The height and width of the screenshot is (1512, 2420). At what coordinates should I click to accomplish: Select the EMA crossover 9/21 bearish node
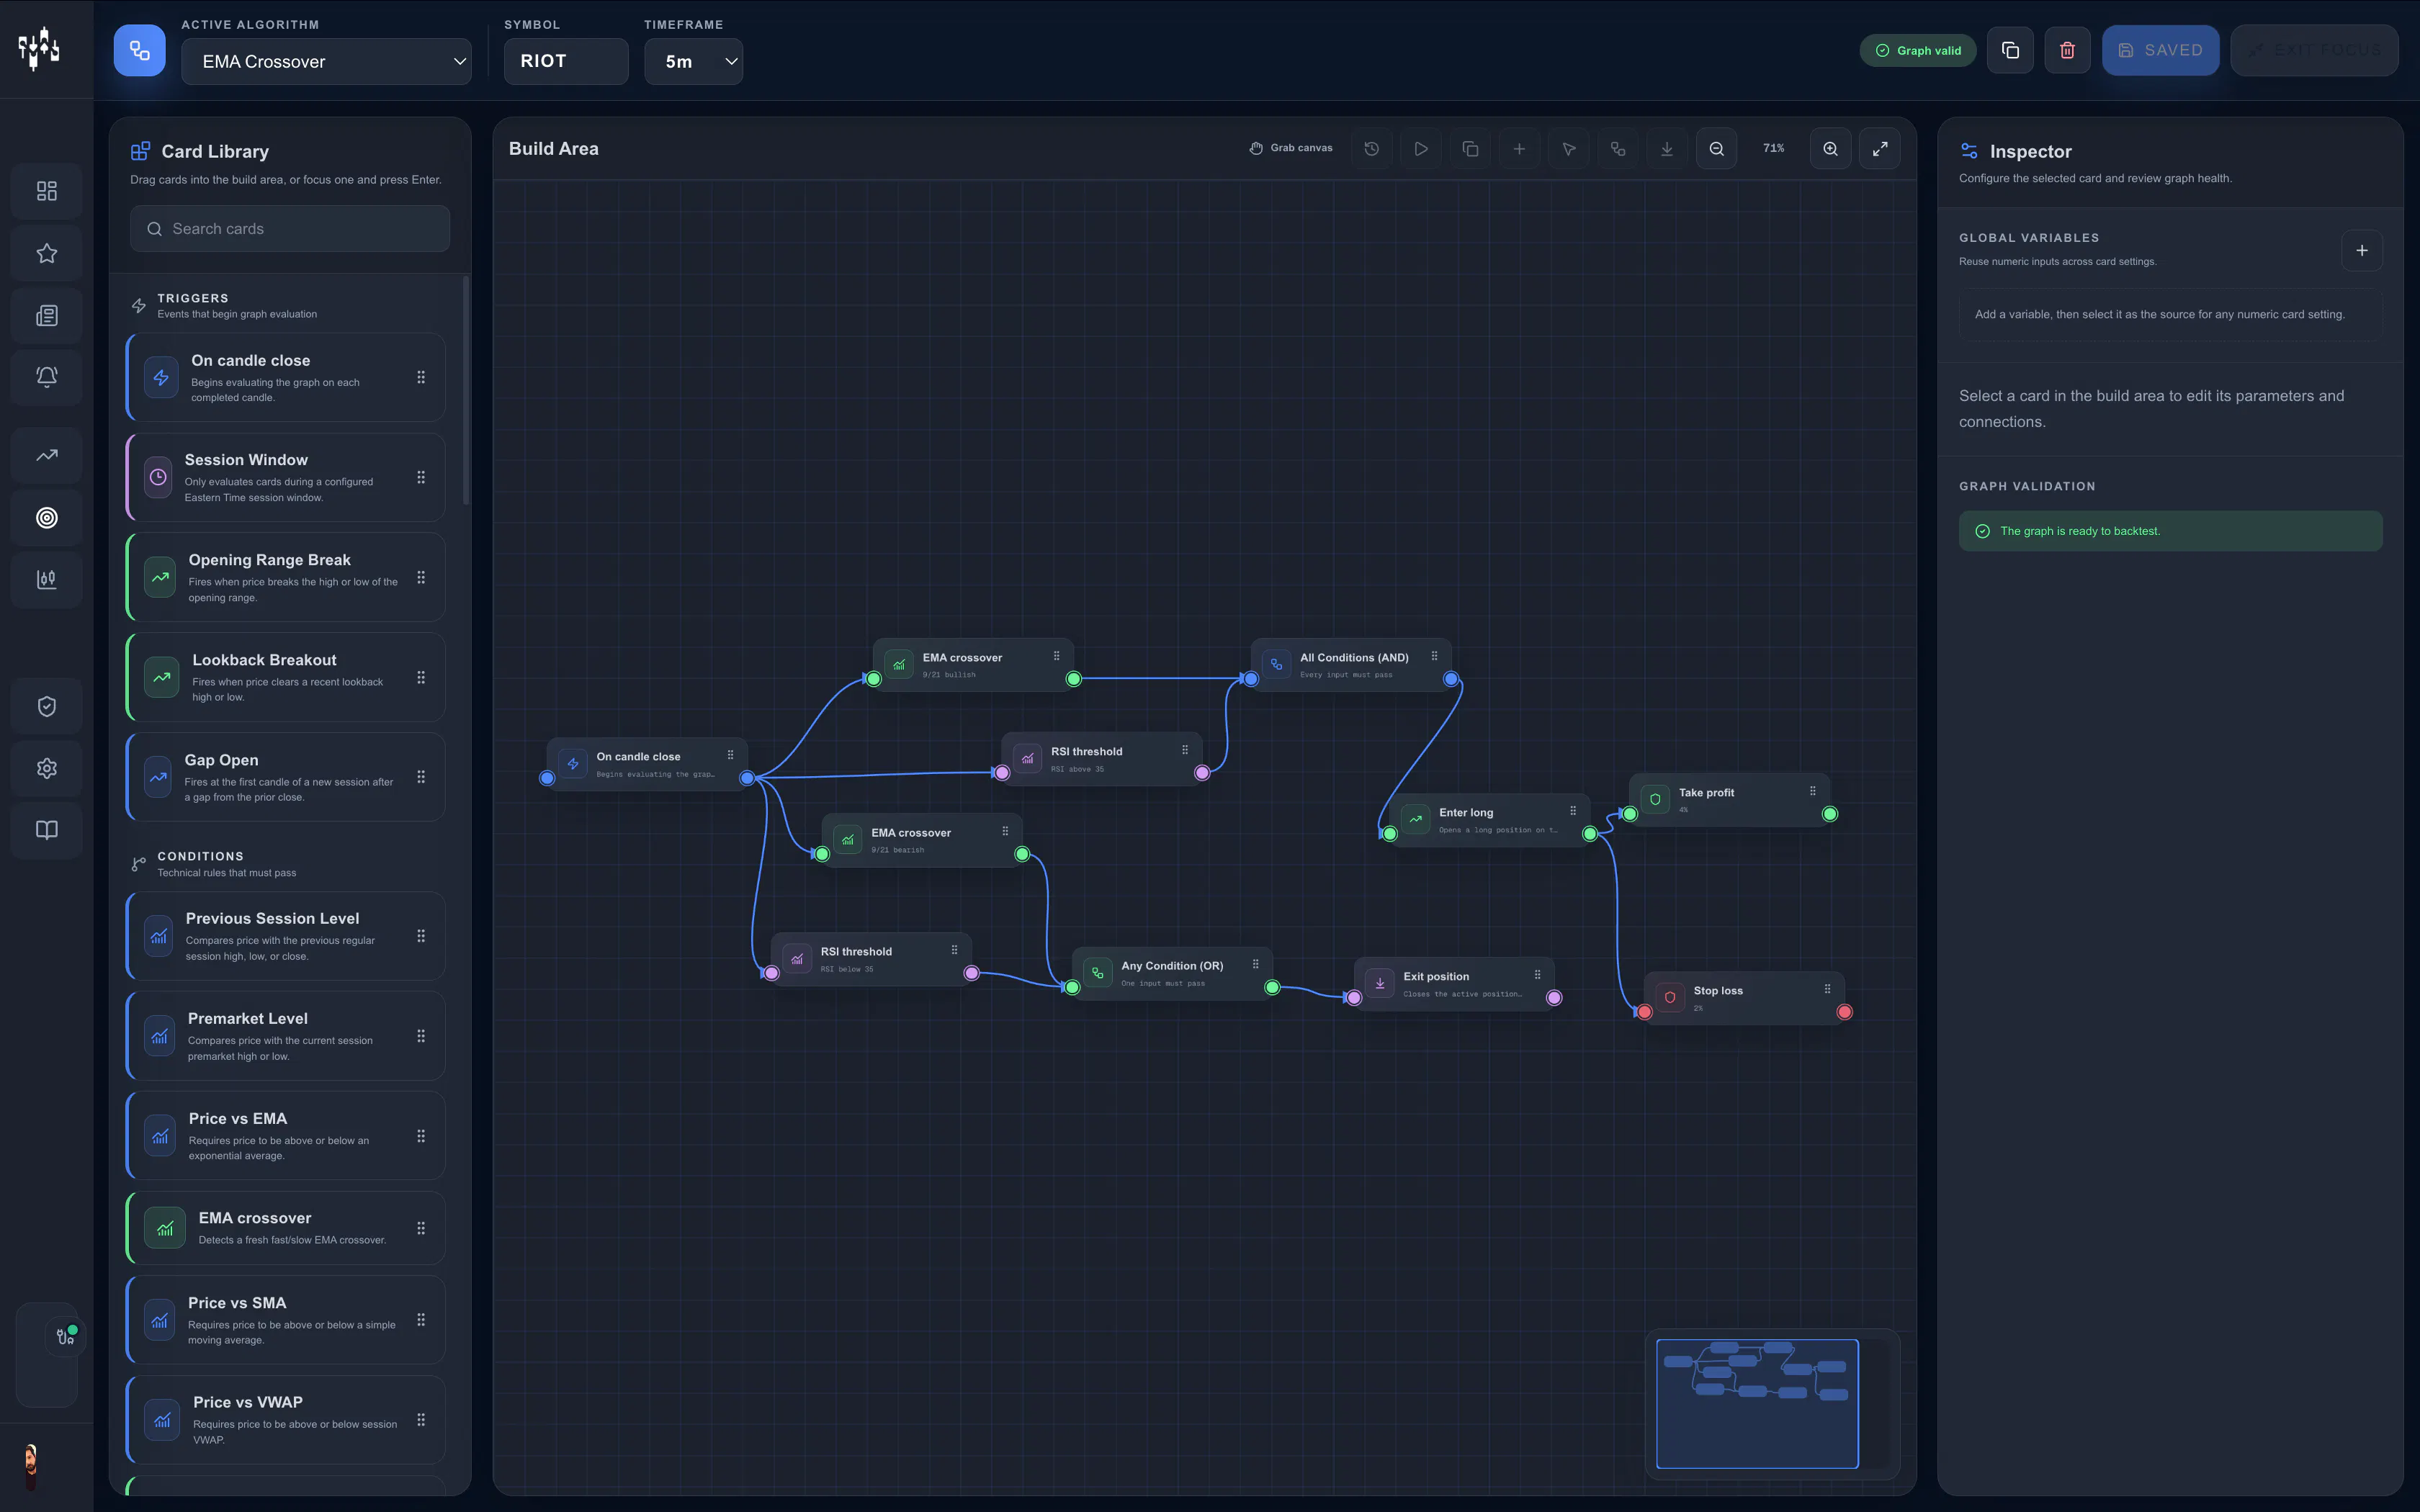tap(922, 840)
